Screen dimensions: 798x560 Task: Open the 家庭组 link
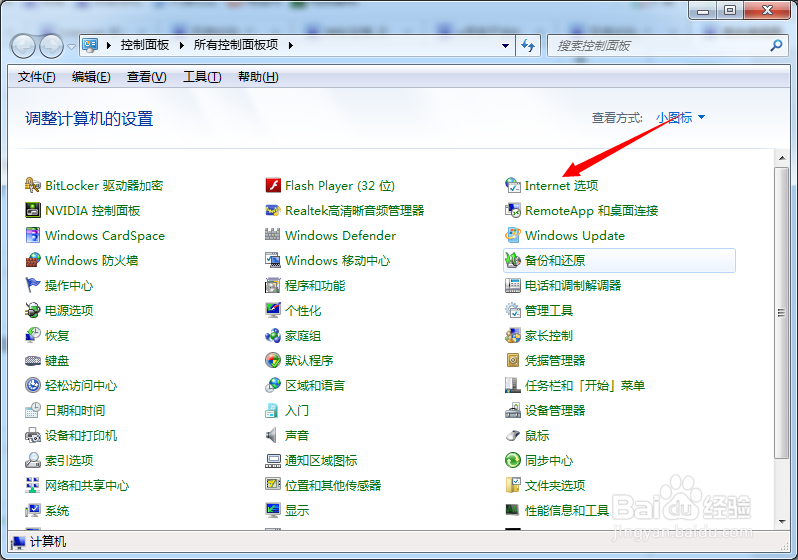coord(303,335)
